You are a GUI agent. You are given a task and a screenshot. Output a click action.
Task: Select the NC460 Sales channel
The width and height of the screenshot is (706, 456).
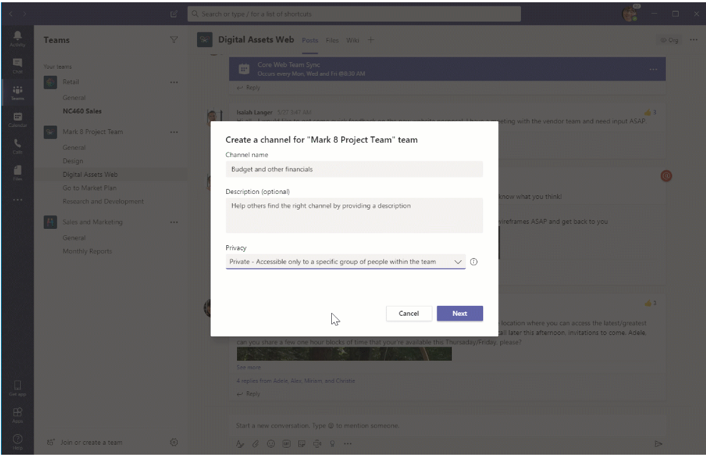coord(82,111)
